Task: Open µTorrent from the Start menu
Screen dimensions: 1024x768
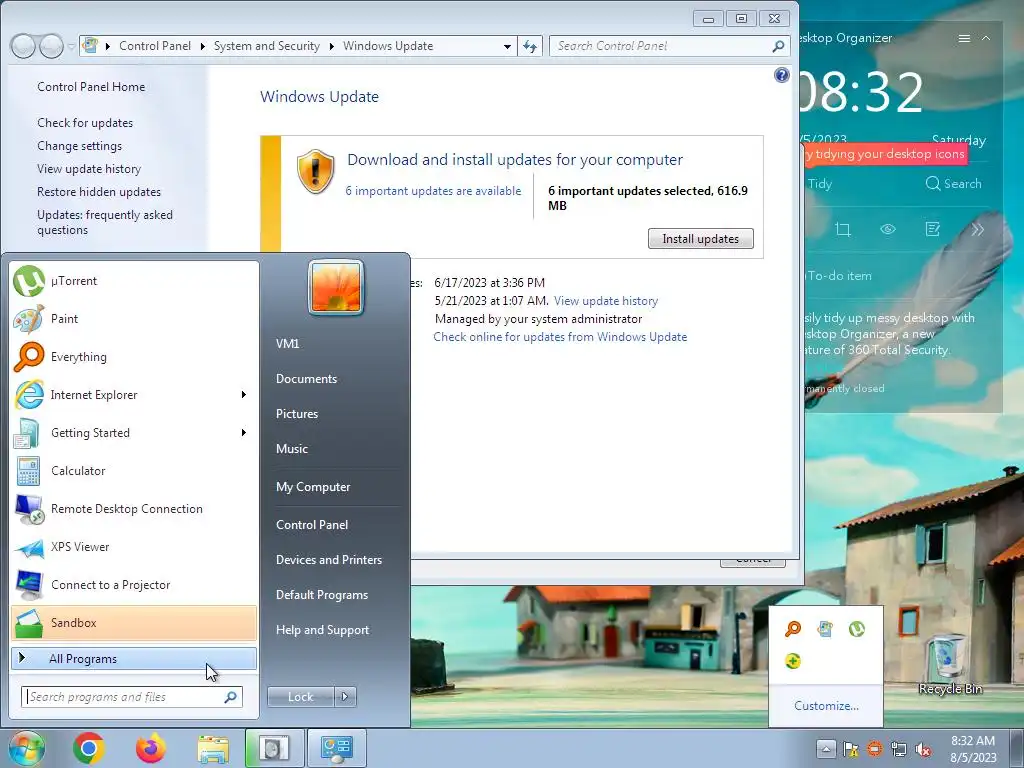Action: [x=134, y=281]
